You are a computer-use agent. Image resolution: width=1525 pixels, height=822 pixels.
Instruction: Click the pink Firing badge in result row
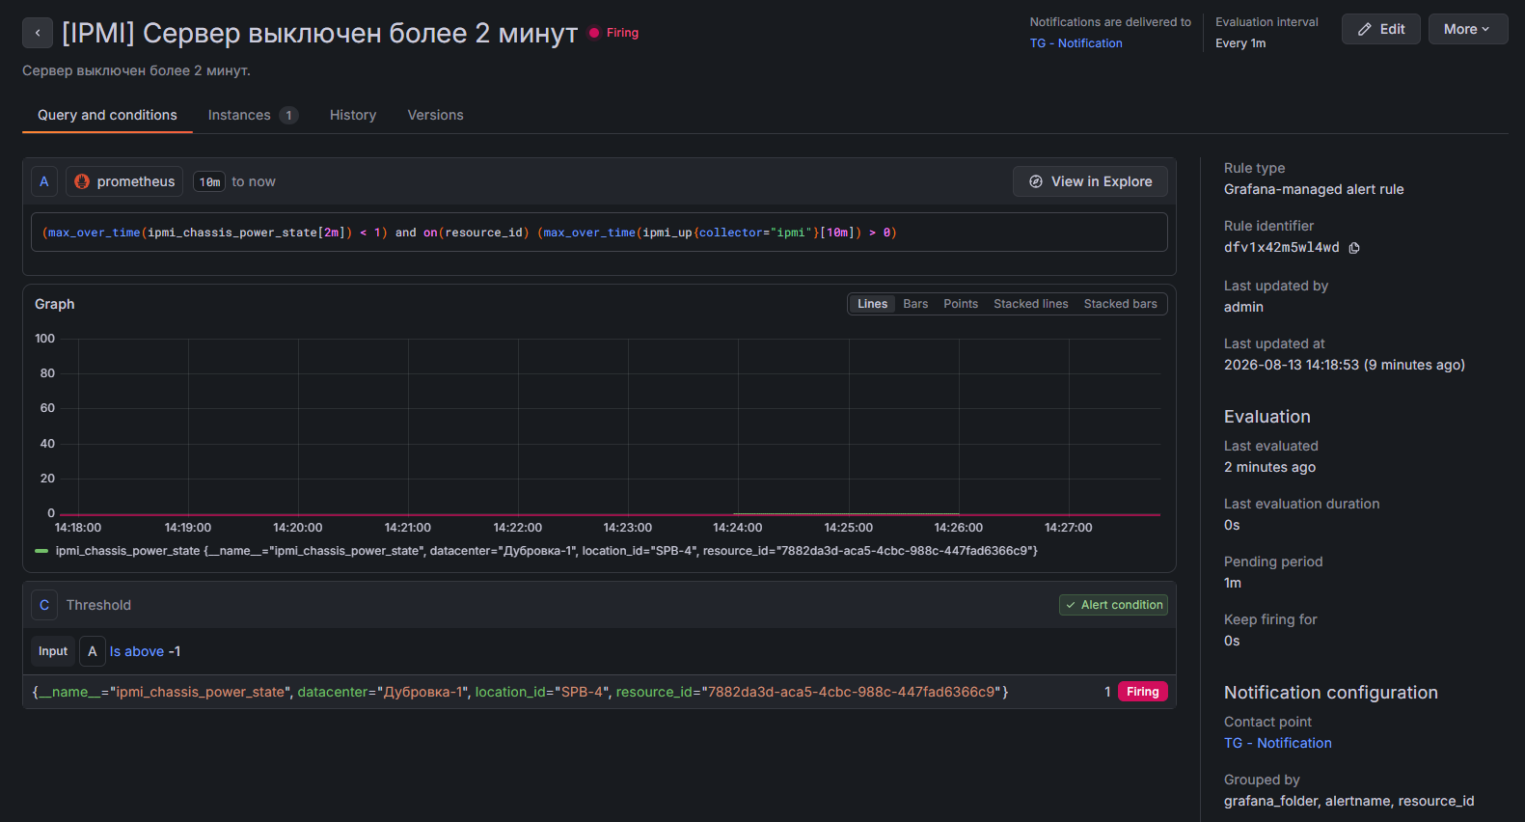[1142, 692]
